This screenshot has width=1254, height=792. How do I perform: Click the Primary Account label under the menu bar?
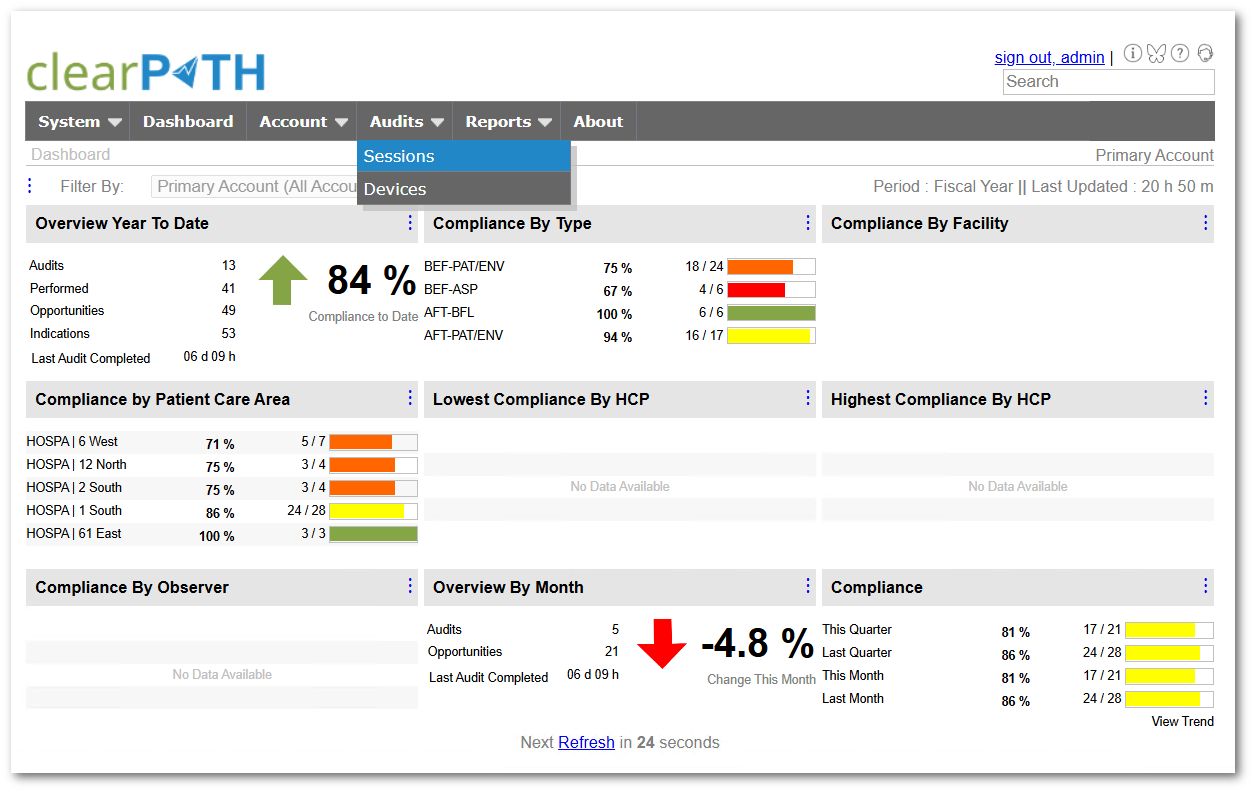[x=1155, y=156]
